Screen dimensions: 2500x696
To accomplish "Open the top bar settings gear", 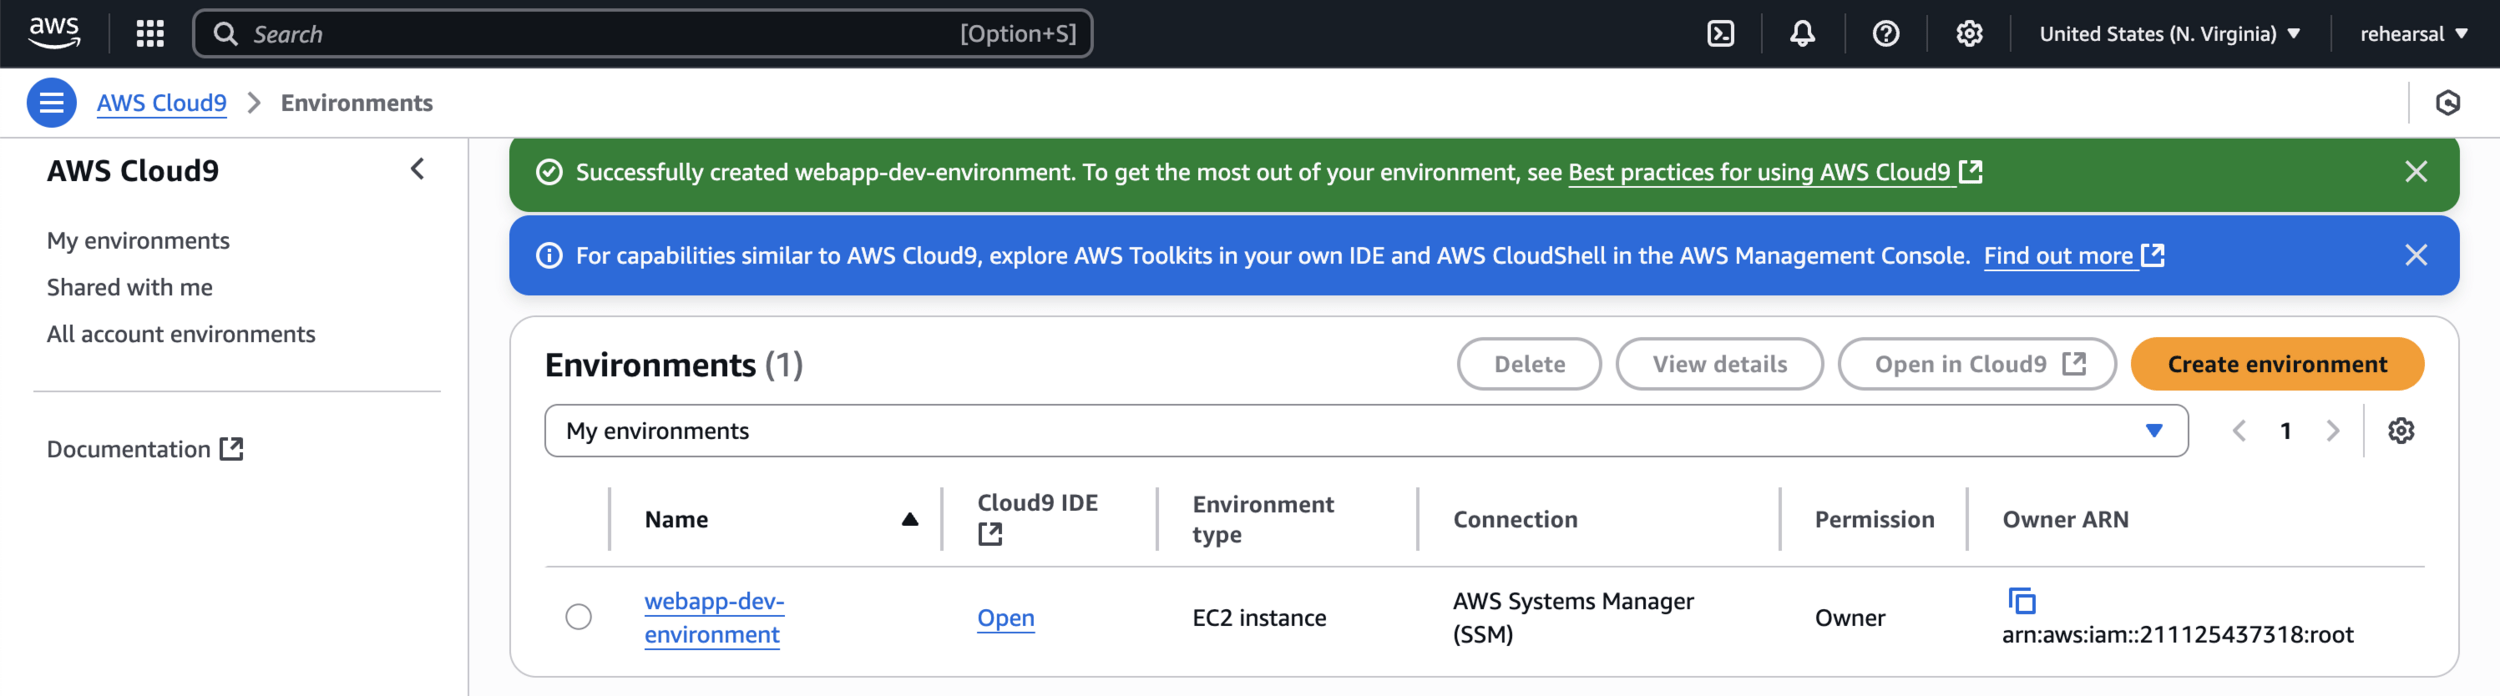I will coord(1969,34).
